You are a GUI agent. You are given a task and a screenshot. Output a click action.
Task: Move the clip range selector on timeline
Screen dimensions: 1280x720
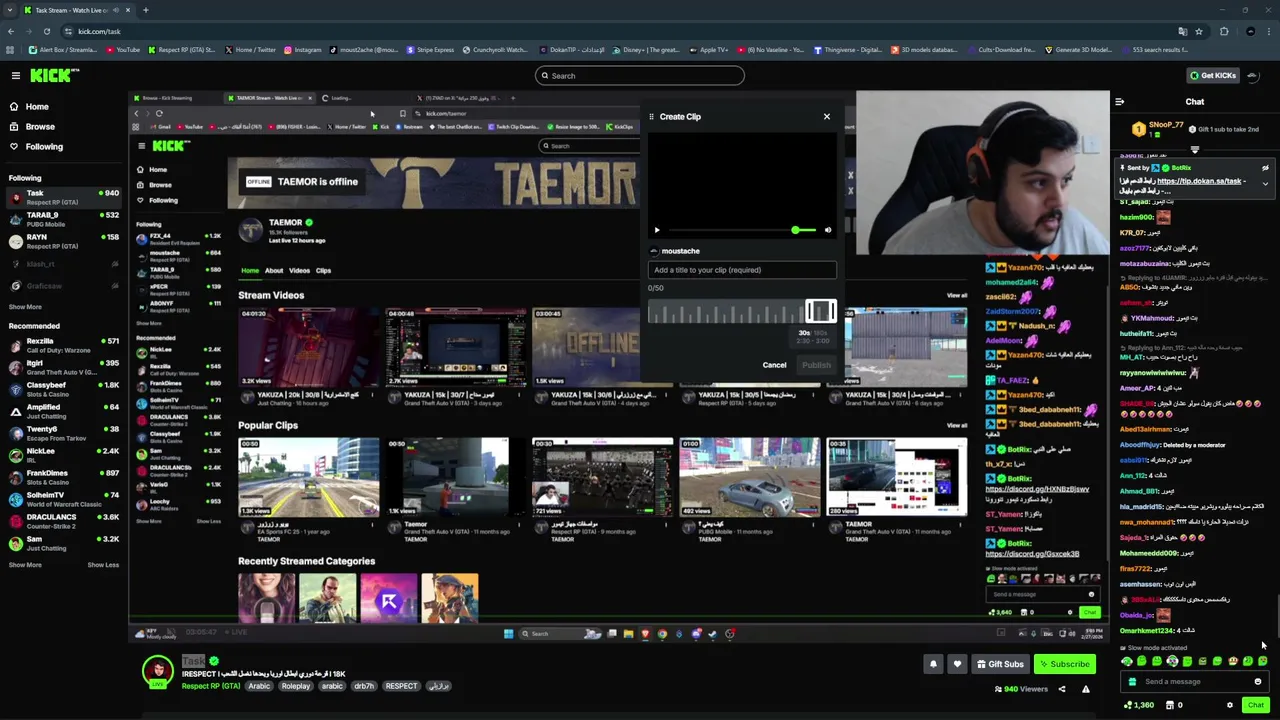tap(821, 312)
